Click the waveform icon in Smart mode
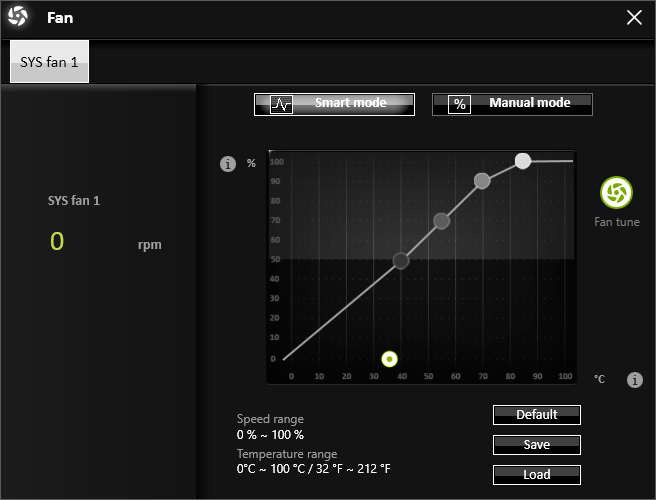 coord(282,105)
